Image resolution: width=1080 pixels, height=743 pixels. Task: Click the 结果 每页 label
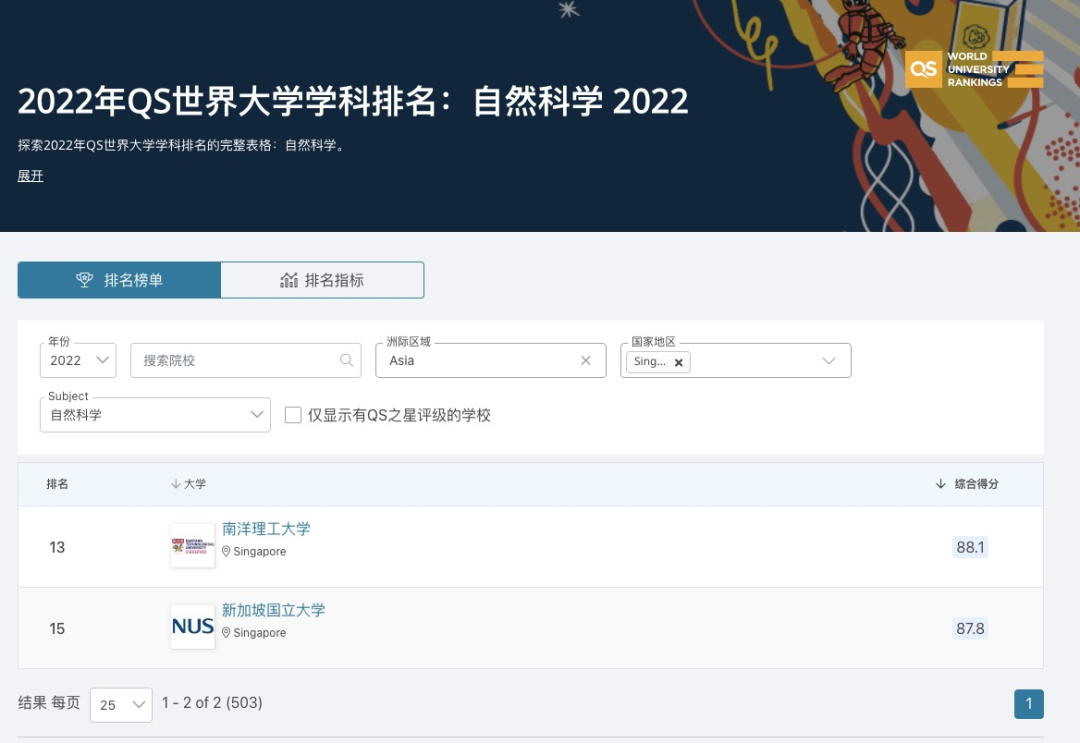pyautogui.click(x=49, y=702)
